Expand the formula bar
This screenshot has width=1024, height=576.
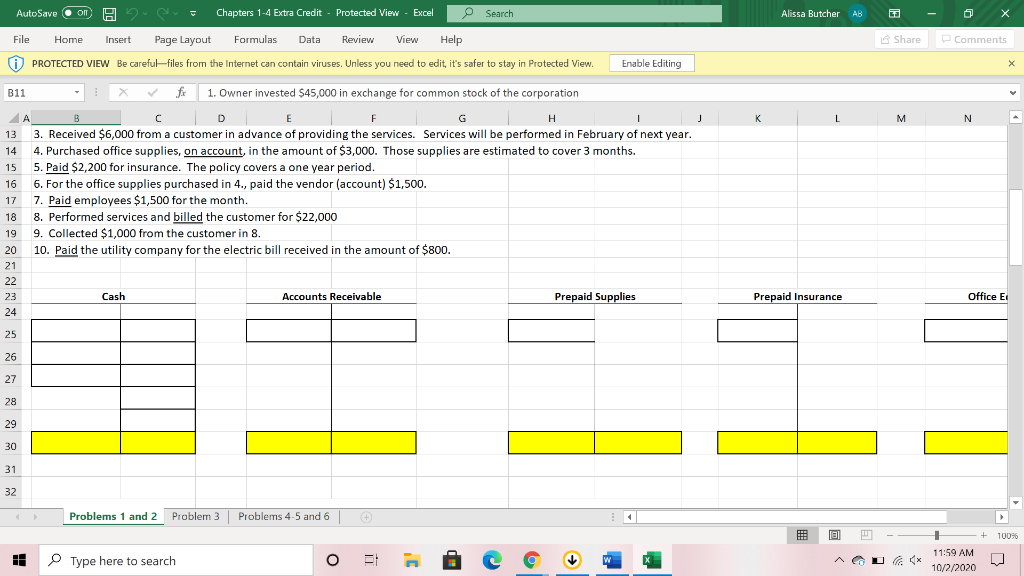click(x=1014, y=93)
